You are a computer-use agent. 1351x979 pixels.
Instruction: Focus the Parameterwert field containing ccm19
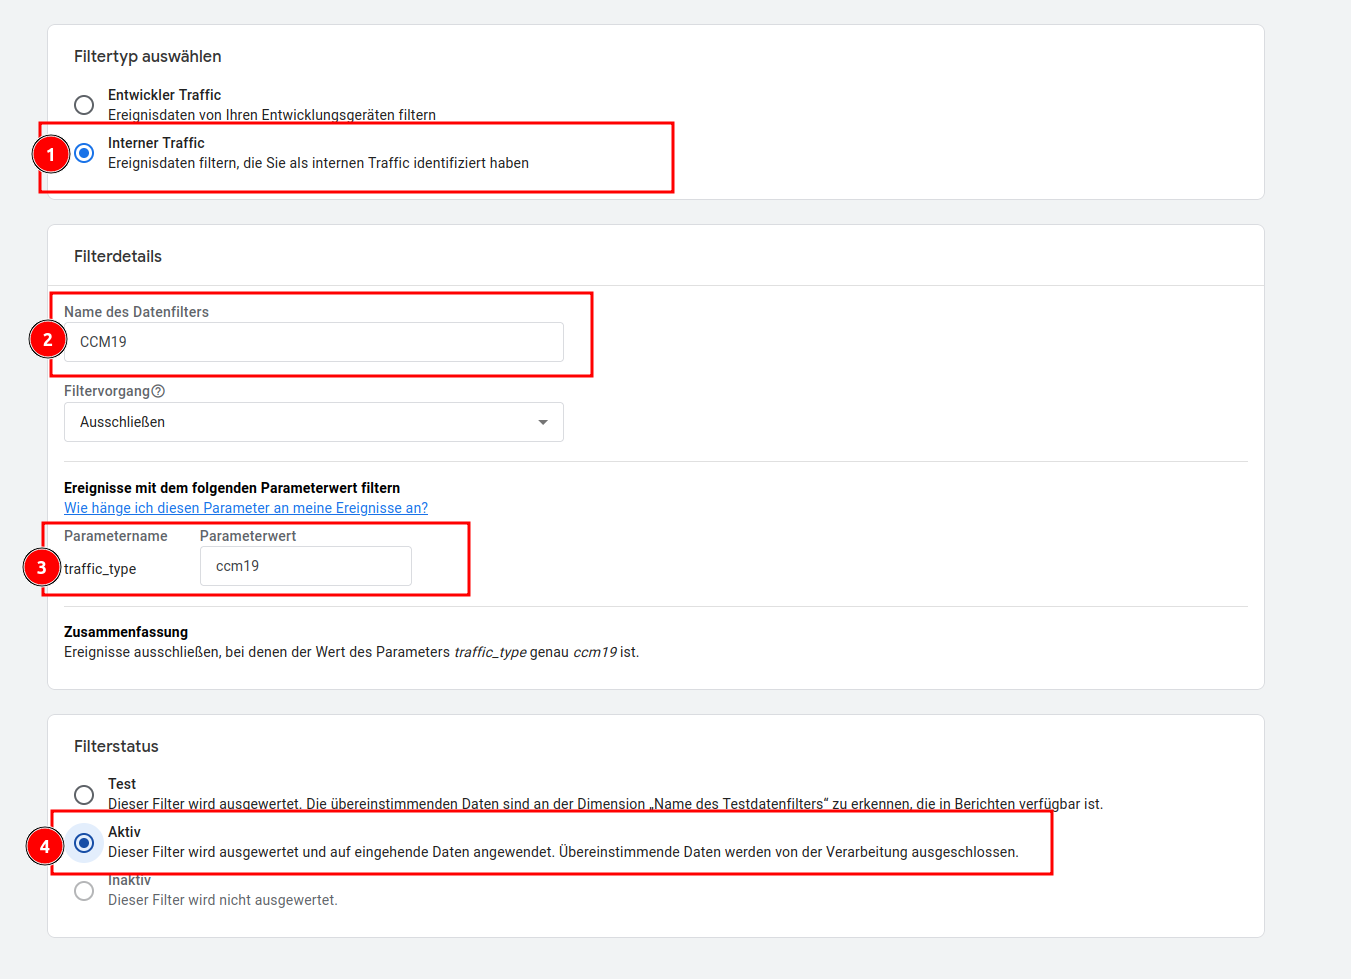[x=306, y=566]
